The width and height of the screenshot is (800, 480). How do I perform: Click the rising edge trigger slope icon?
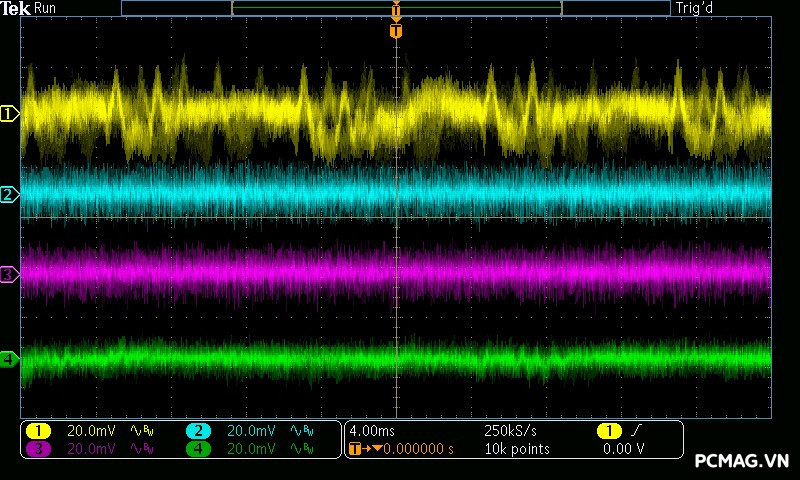point(636,430)
